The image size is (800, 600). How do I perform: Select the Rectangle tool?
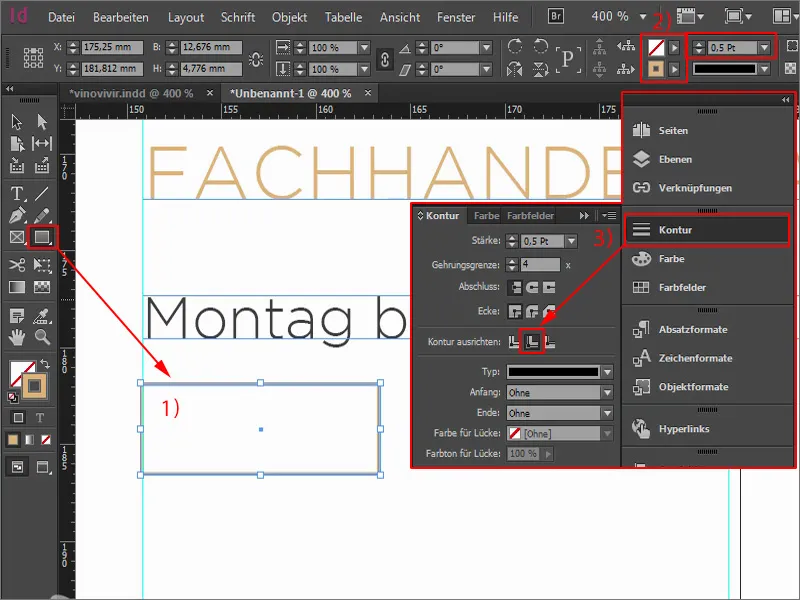tap(42, 237)
